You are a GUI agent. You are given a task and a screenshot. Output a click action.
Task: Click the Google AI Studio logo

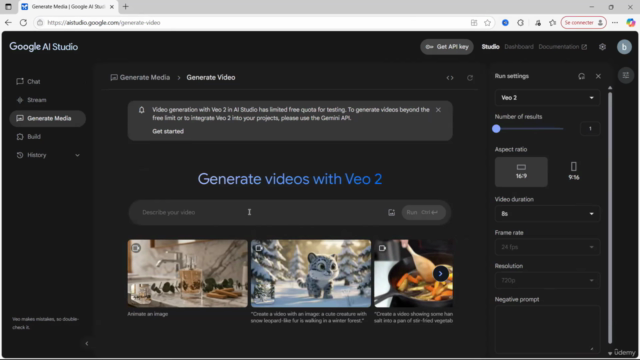[x=44, y=47]
